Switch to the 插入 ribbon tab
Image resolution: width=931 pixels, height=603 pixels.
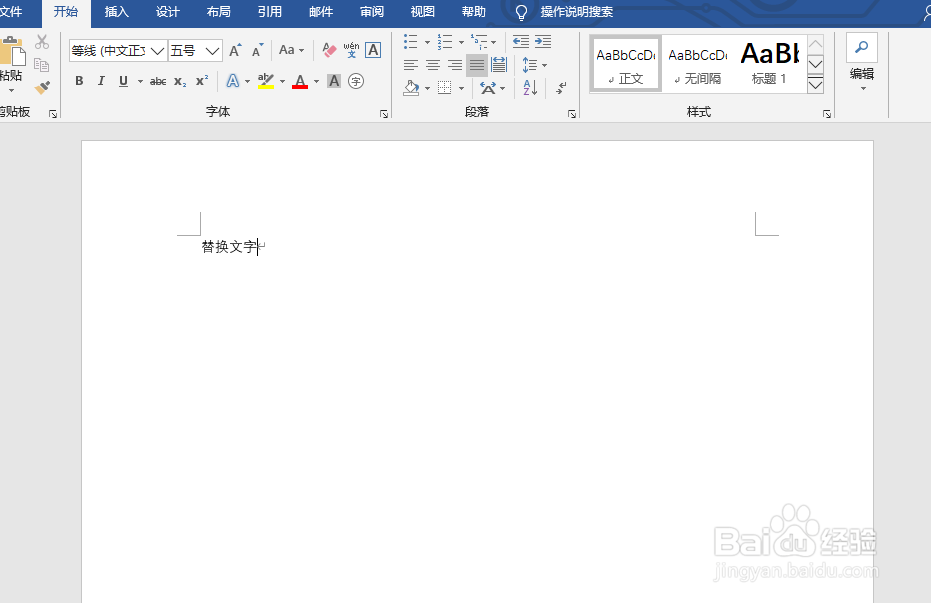(116, 12)
